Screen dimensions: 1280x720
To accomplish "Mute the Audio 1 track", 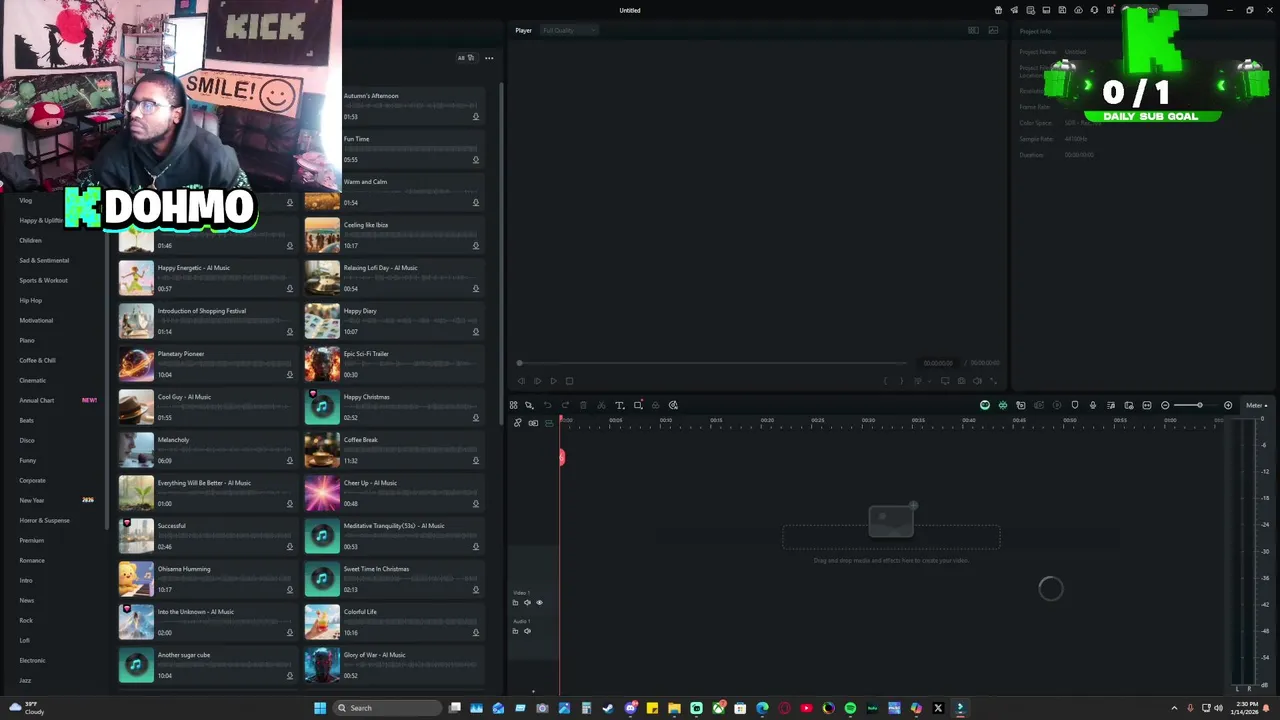I will (x=527, y=631).
